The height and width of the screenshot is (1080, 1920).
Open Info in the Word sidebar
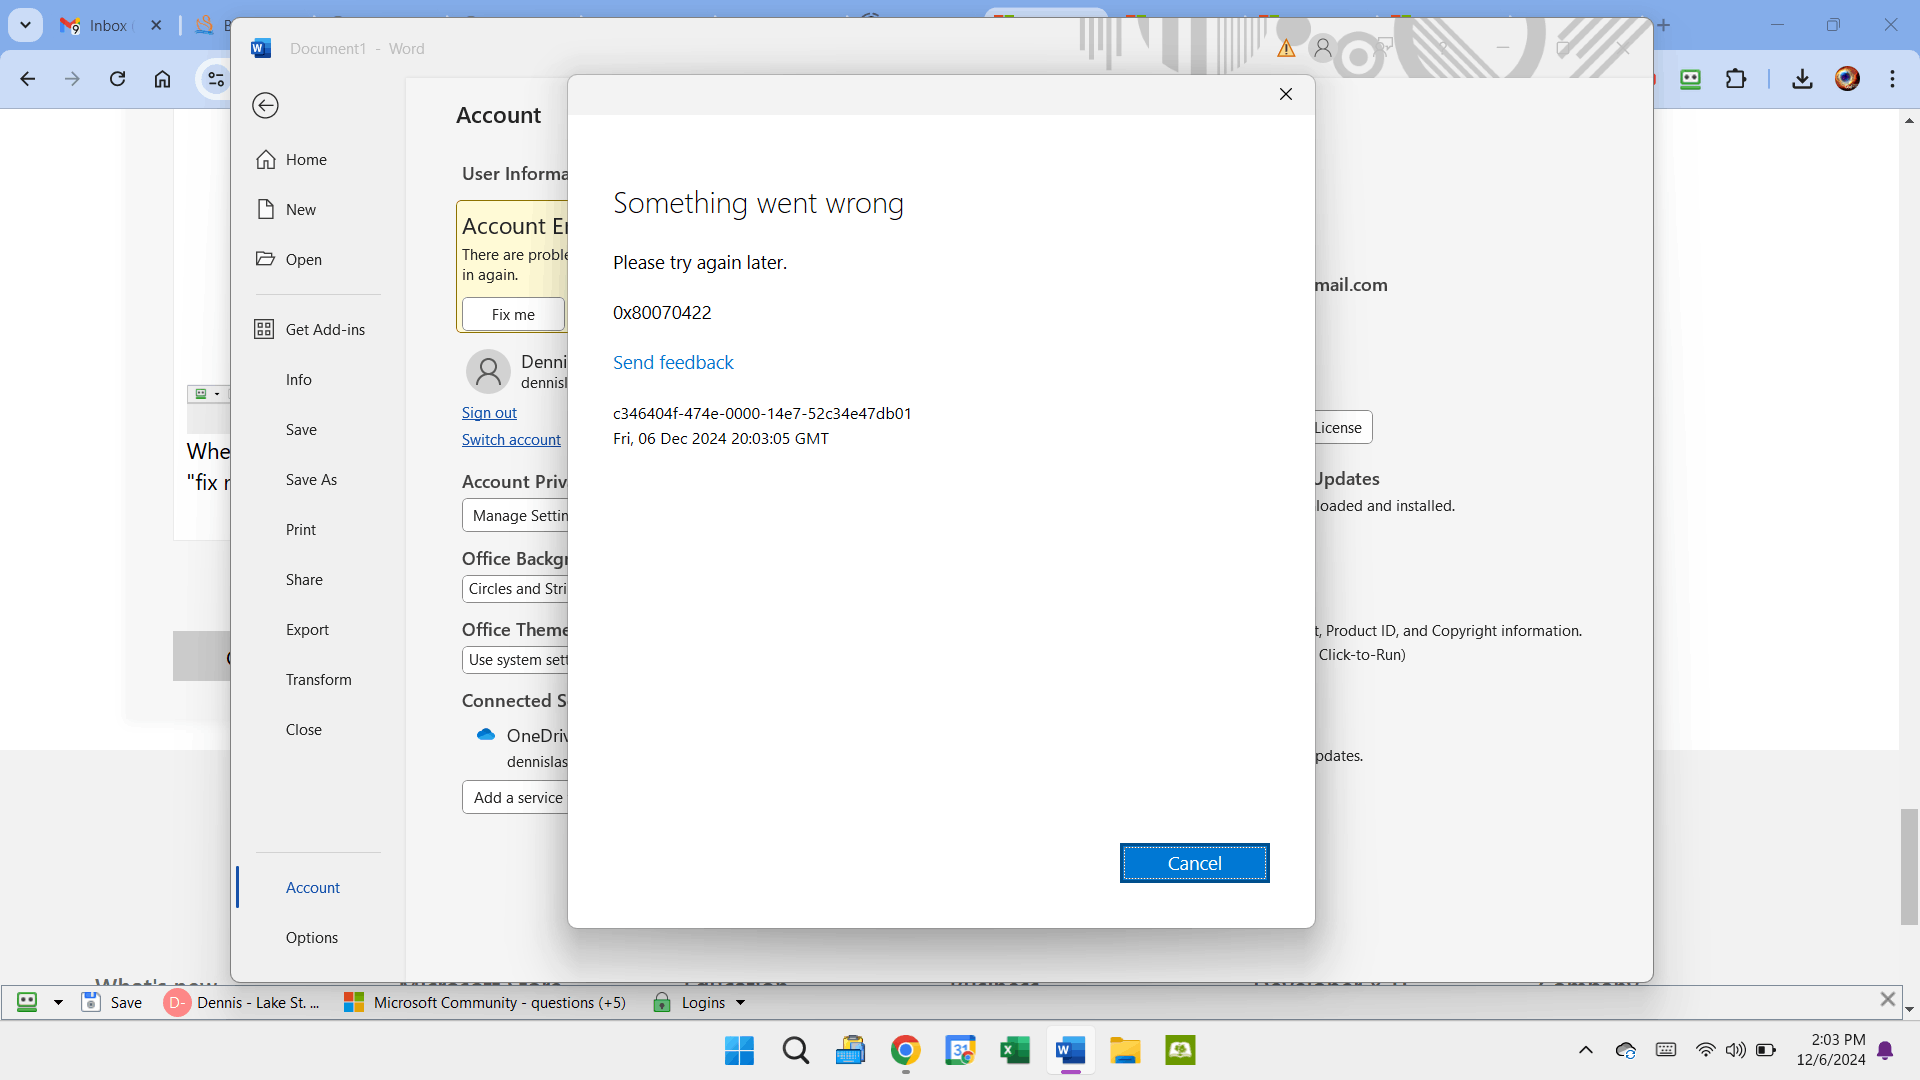coord(298,380)
